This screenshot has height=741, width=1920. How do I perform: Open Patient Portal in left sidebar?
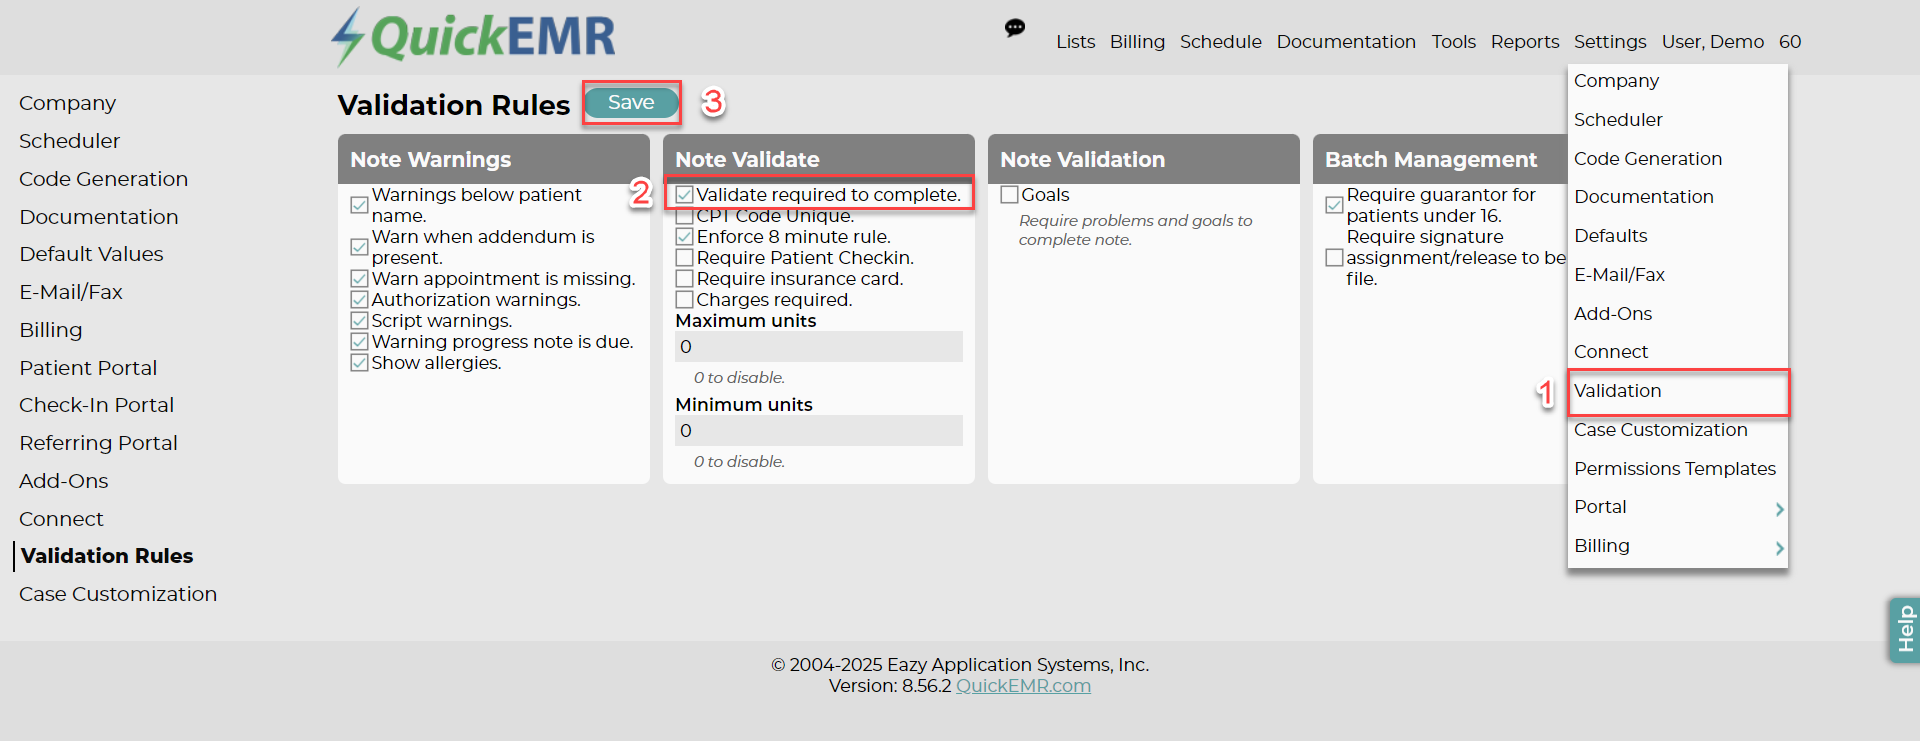click(x=88, y=368)
